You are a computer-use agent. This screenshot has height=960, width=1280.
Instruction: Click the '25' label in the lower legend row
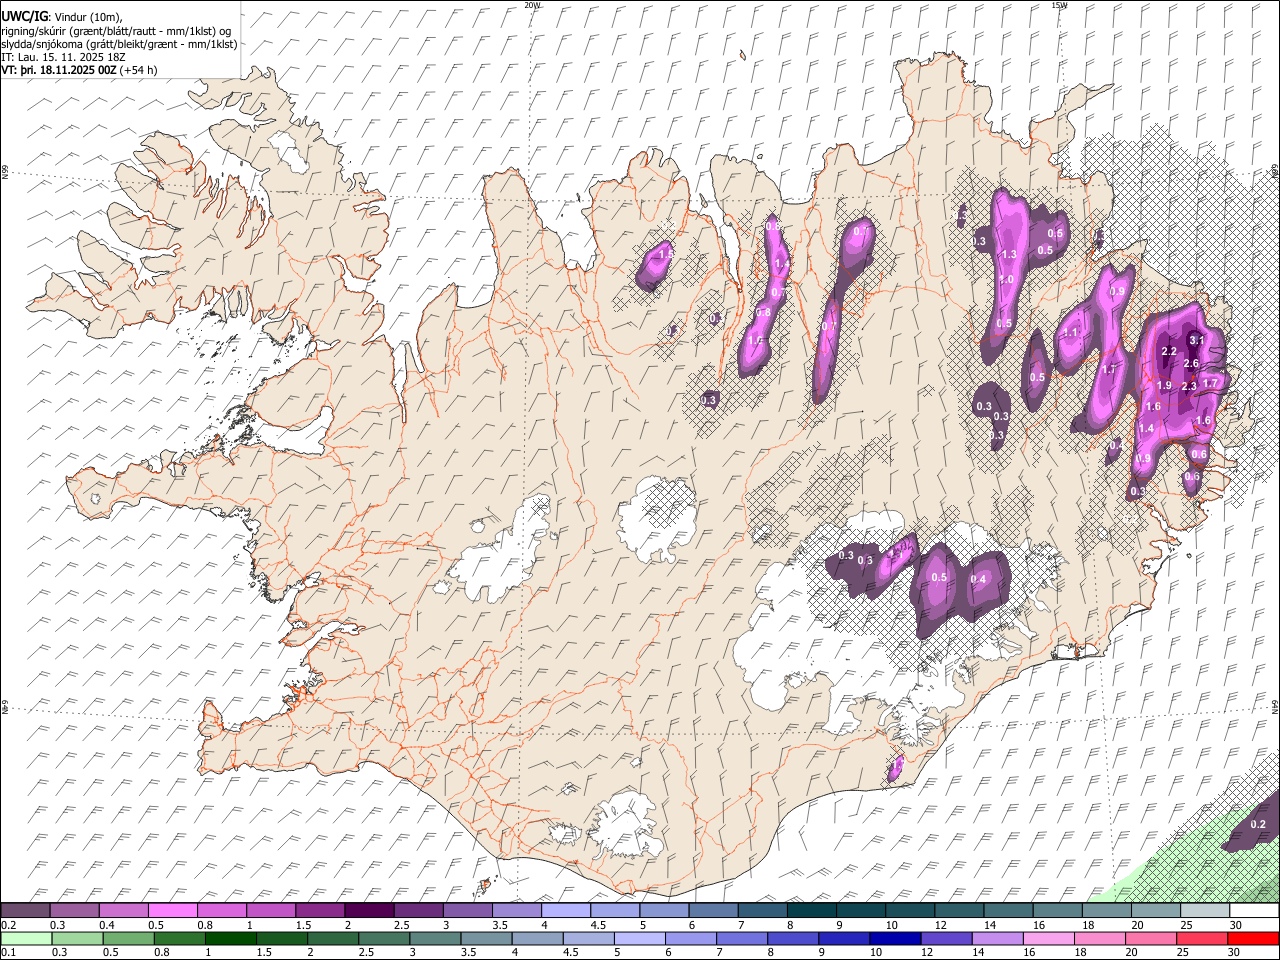pyautogui.click(x=1183, y=953)
